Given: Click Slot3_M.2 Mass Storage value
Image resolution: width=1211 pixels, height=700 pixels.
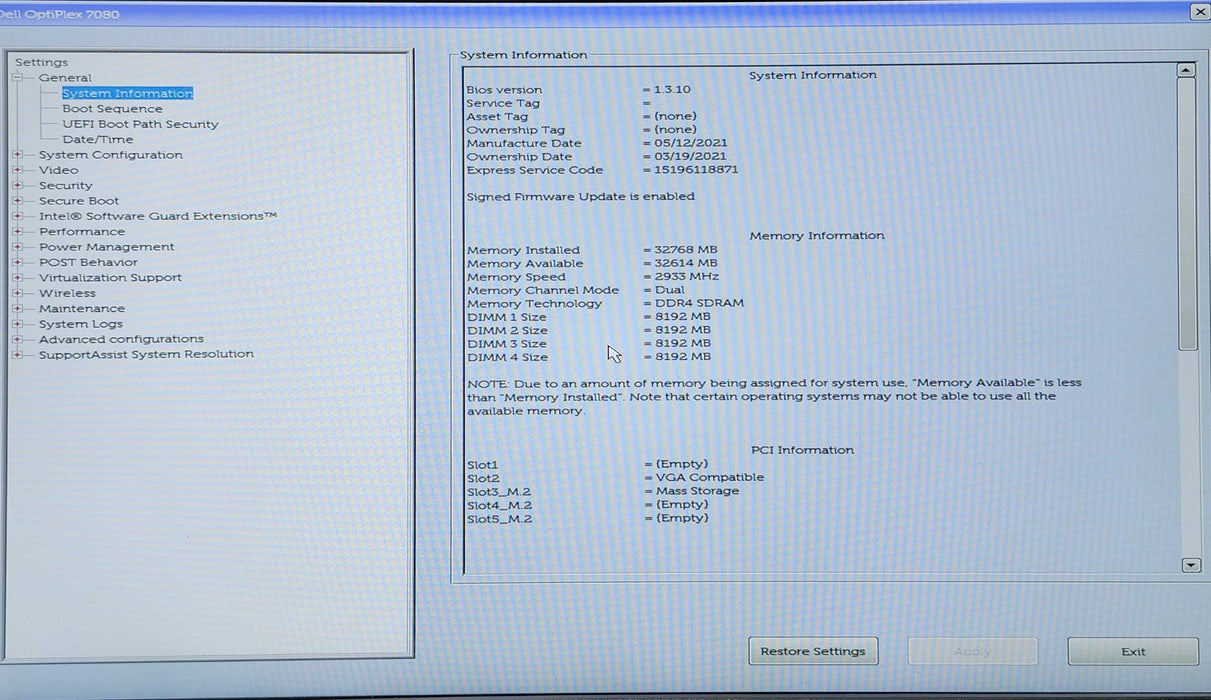Looking at the screenshot, I should click(697, 491).
